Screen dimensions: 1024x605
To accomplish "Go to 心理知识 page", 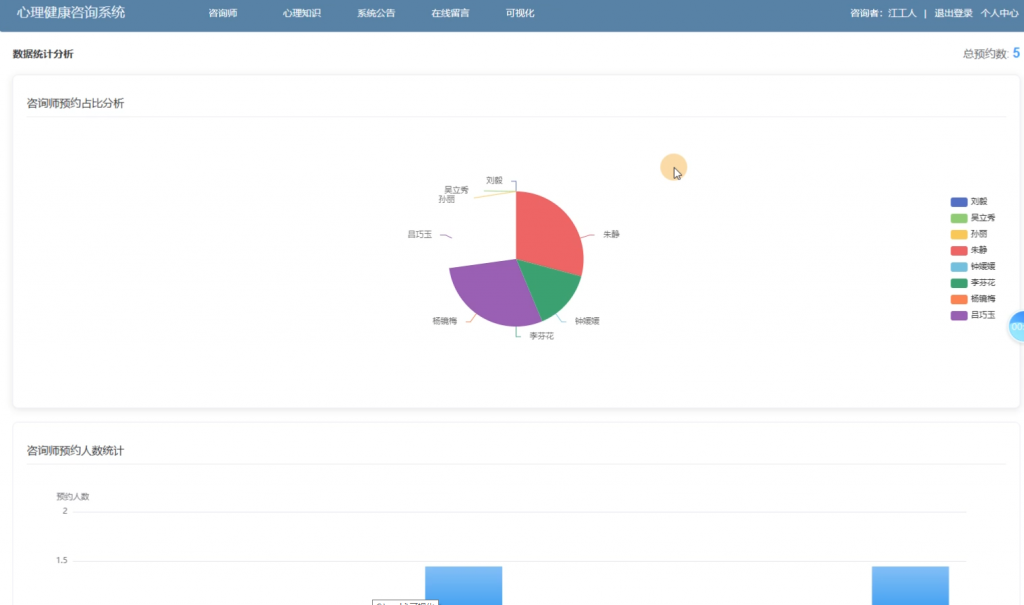I will pos(302,13).
